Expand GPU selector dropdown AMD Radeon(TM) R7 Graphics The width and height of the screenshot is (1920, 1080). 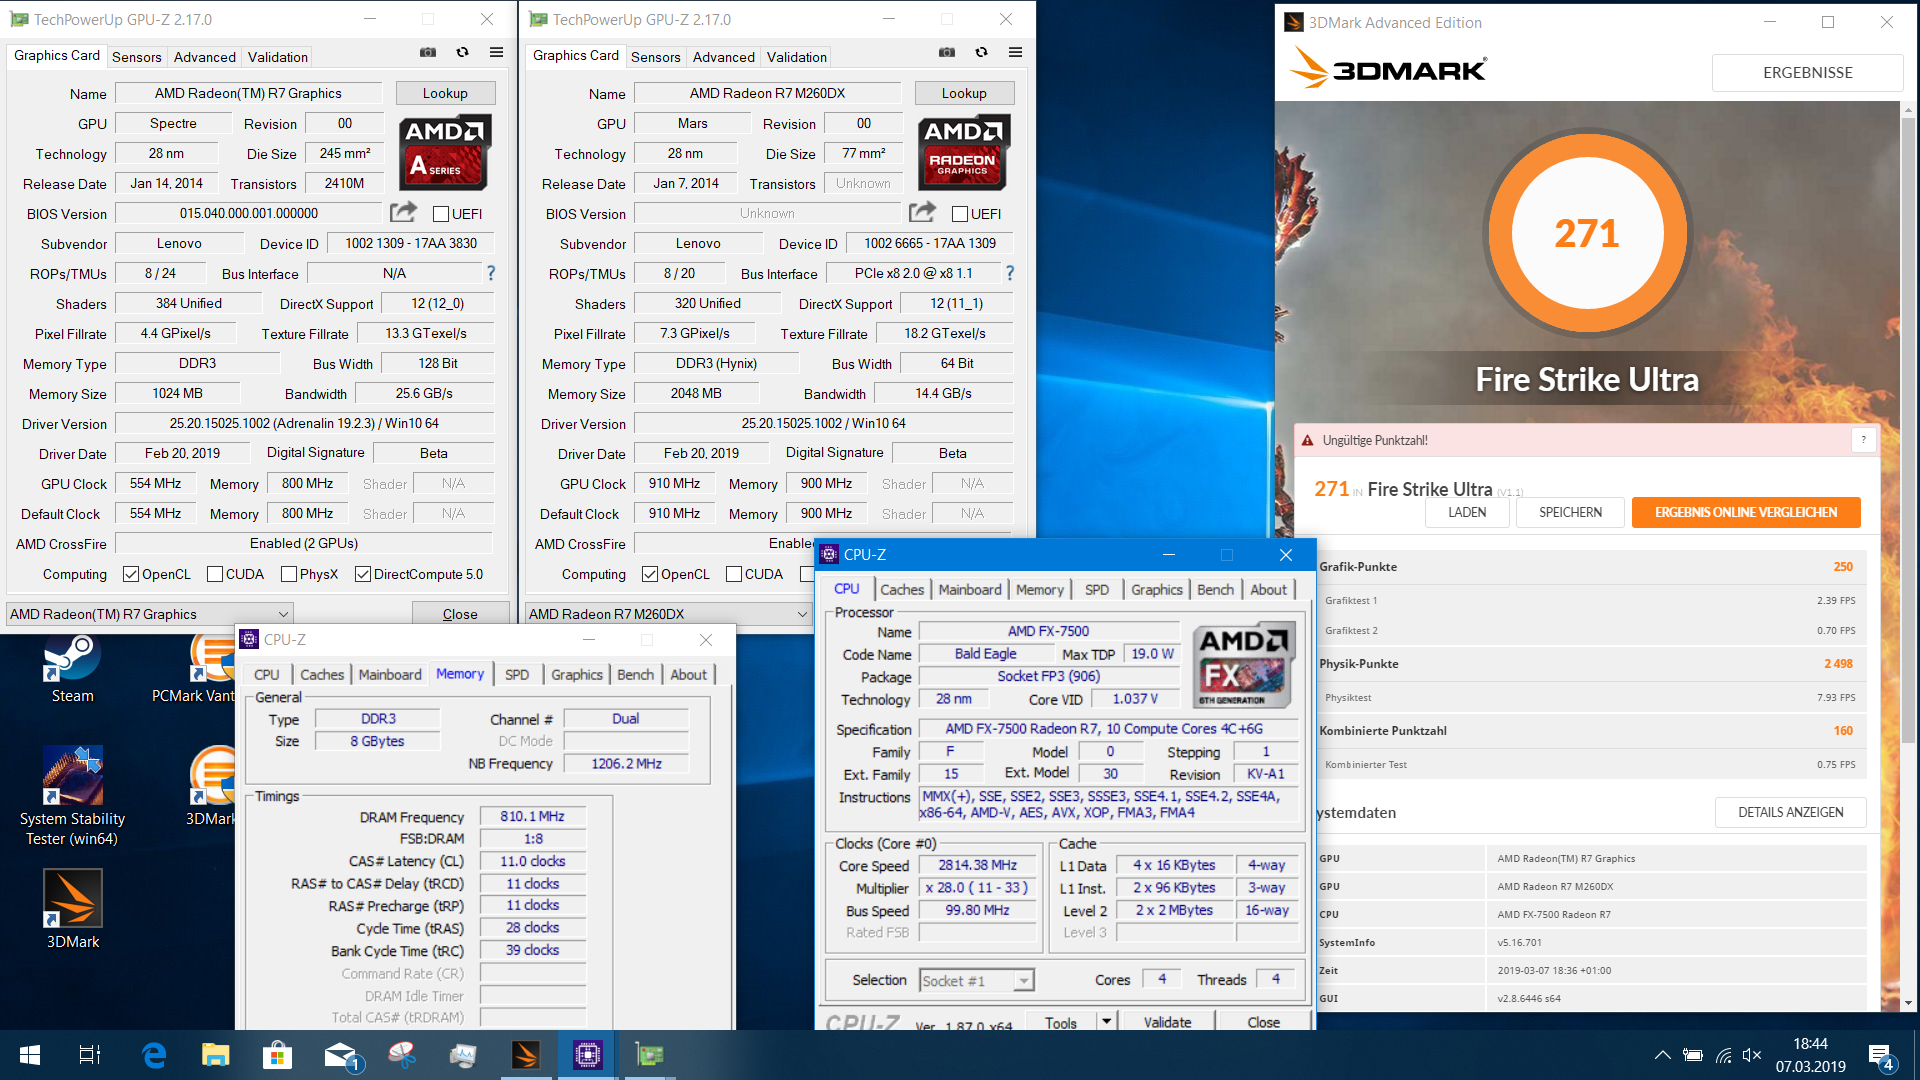150,614
